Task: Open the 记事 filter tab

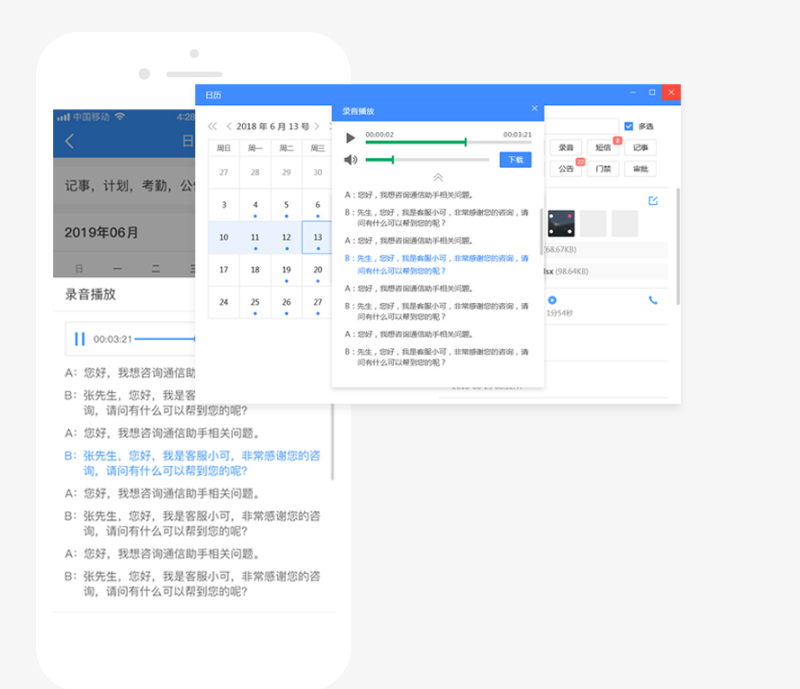Action: [x=640, y=147]
